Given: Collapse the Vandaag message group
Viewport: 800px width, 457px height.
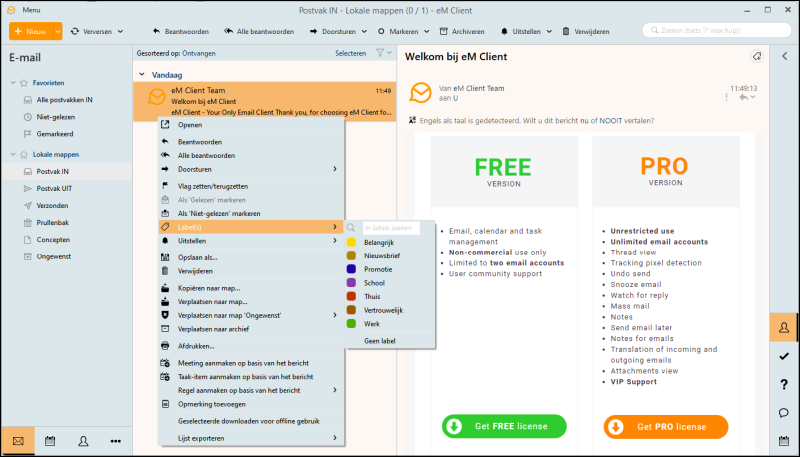Looking at the screenshot, I should click(142, 75).
